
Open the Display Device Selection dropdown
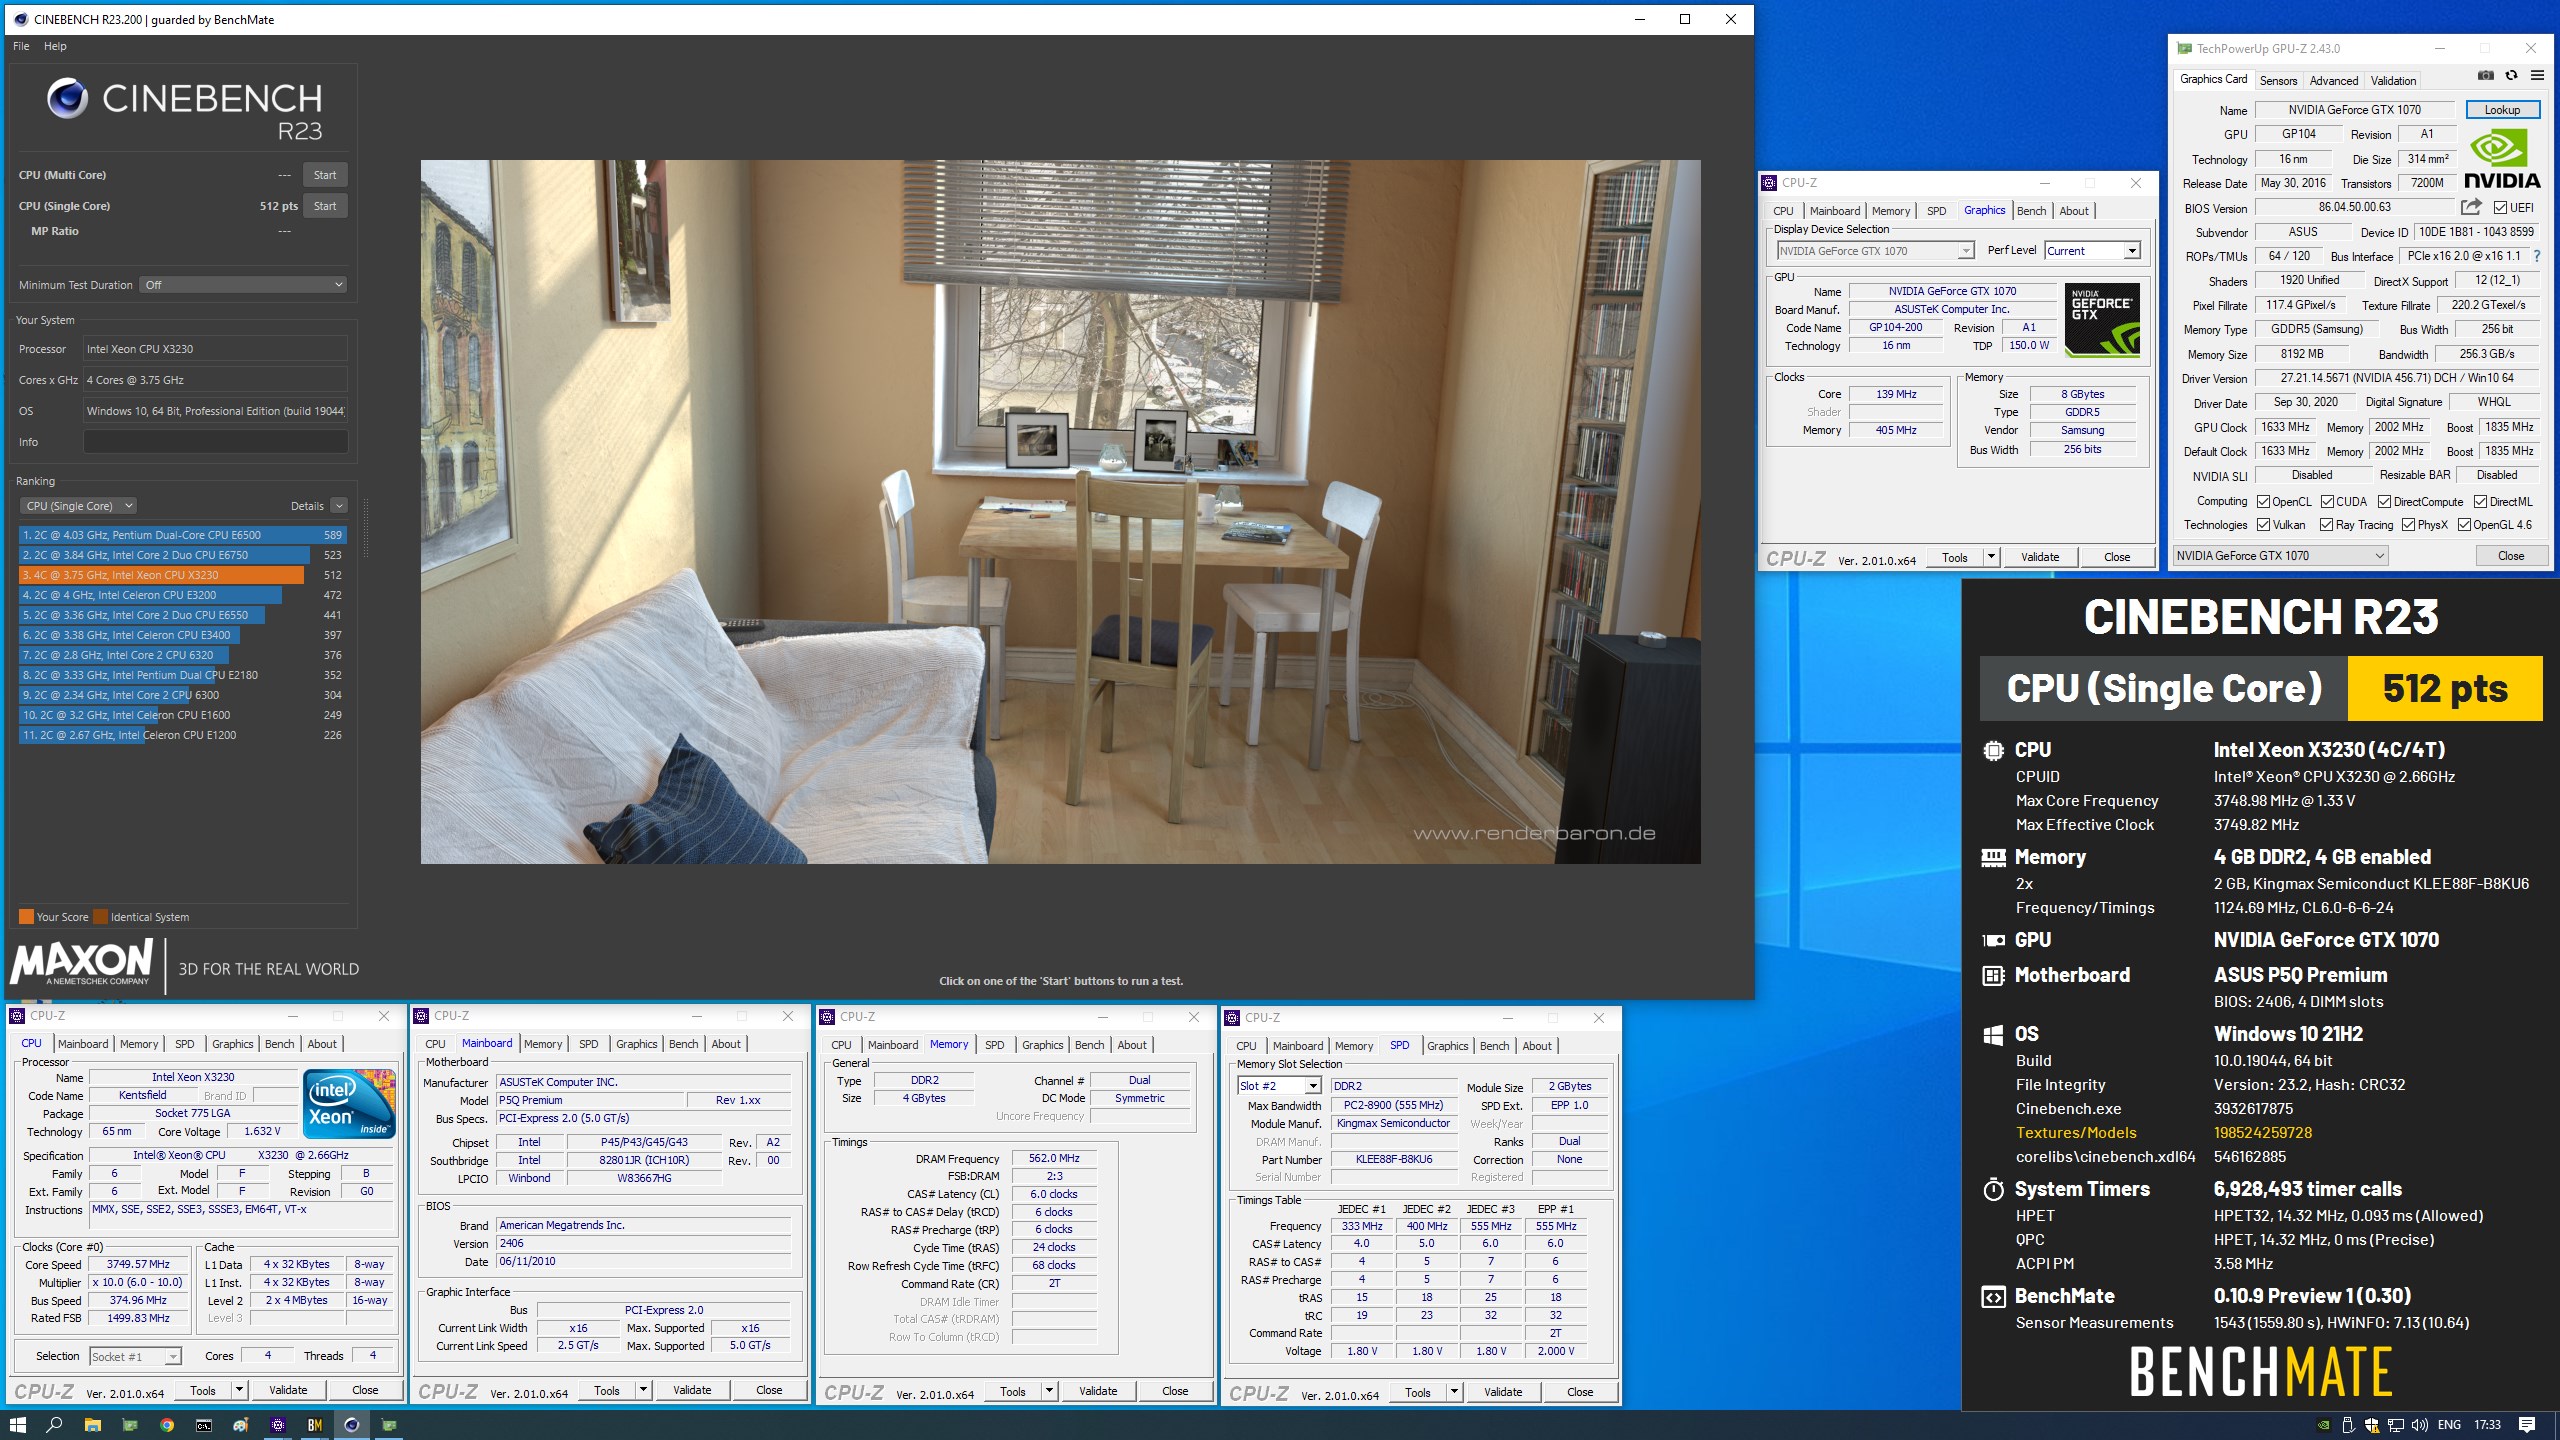point(1874,251)
